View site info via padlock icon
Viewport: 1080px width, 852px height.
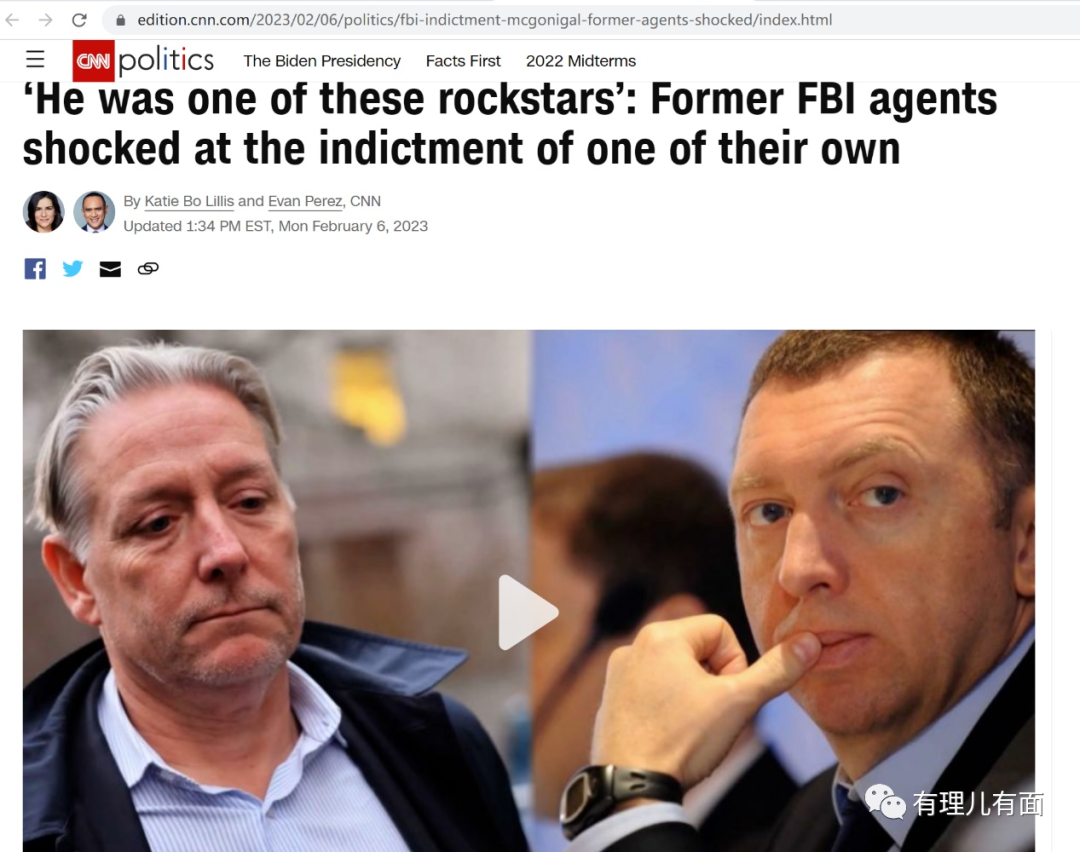pos(121,20)
